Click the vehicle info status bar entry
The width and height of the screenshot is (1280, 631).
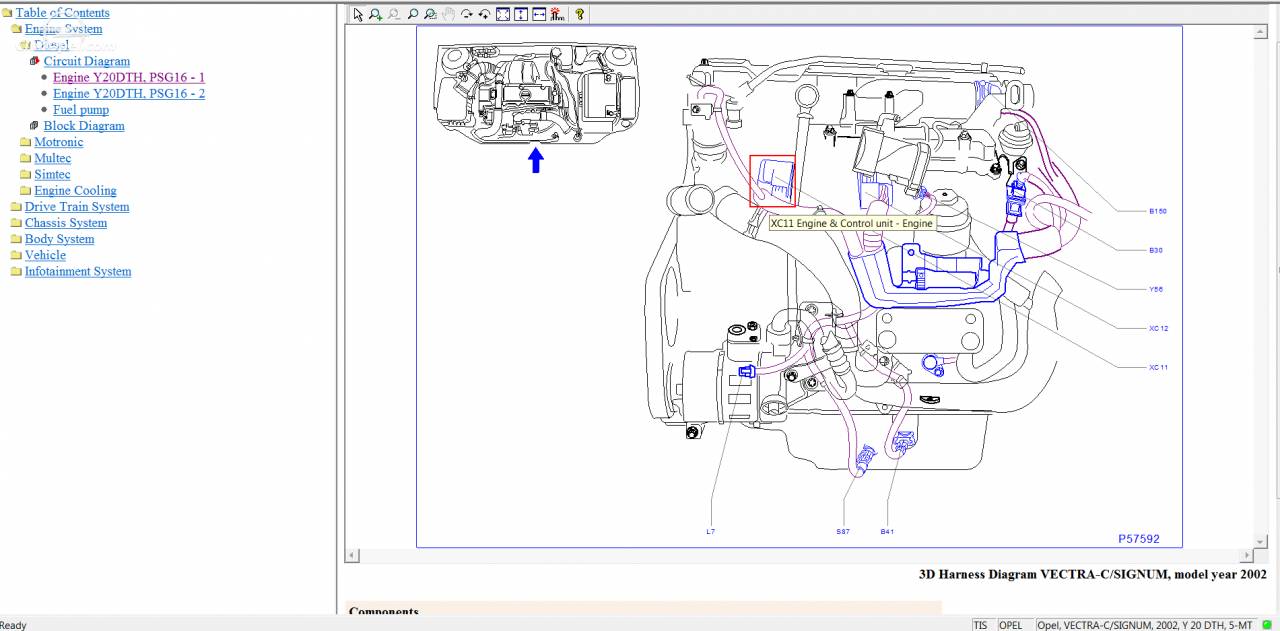pos(1144,625)
